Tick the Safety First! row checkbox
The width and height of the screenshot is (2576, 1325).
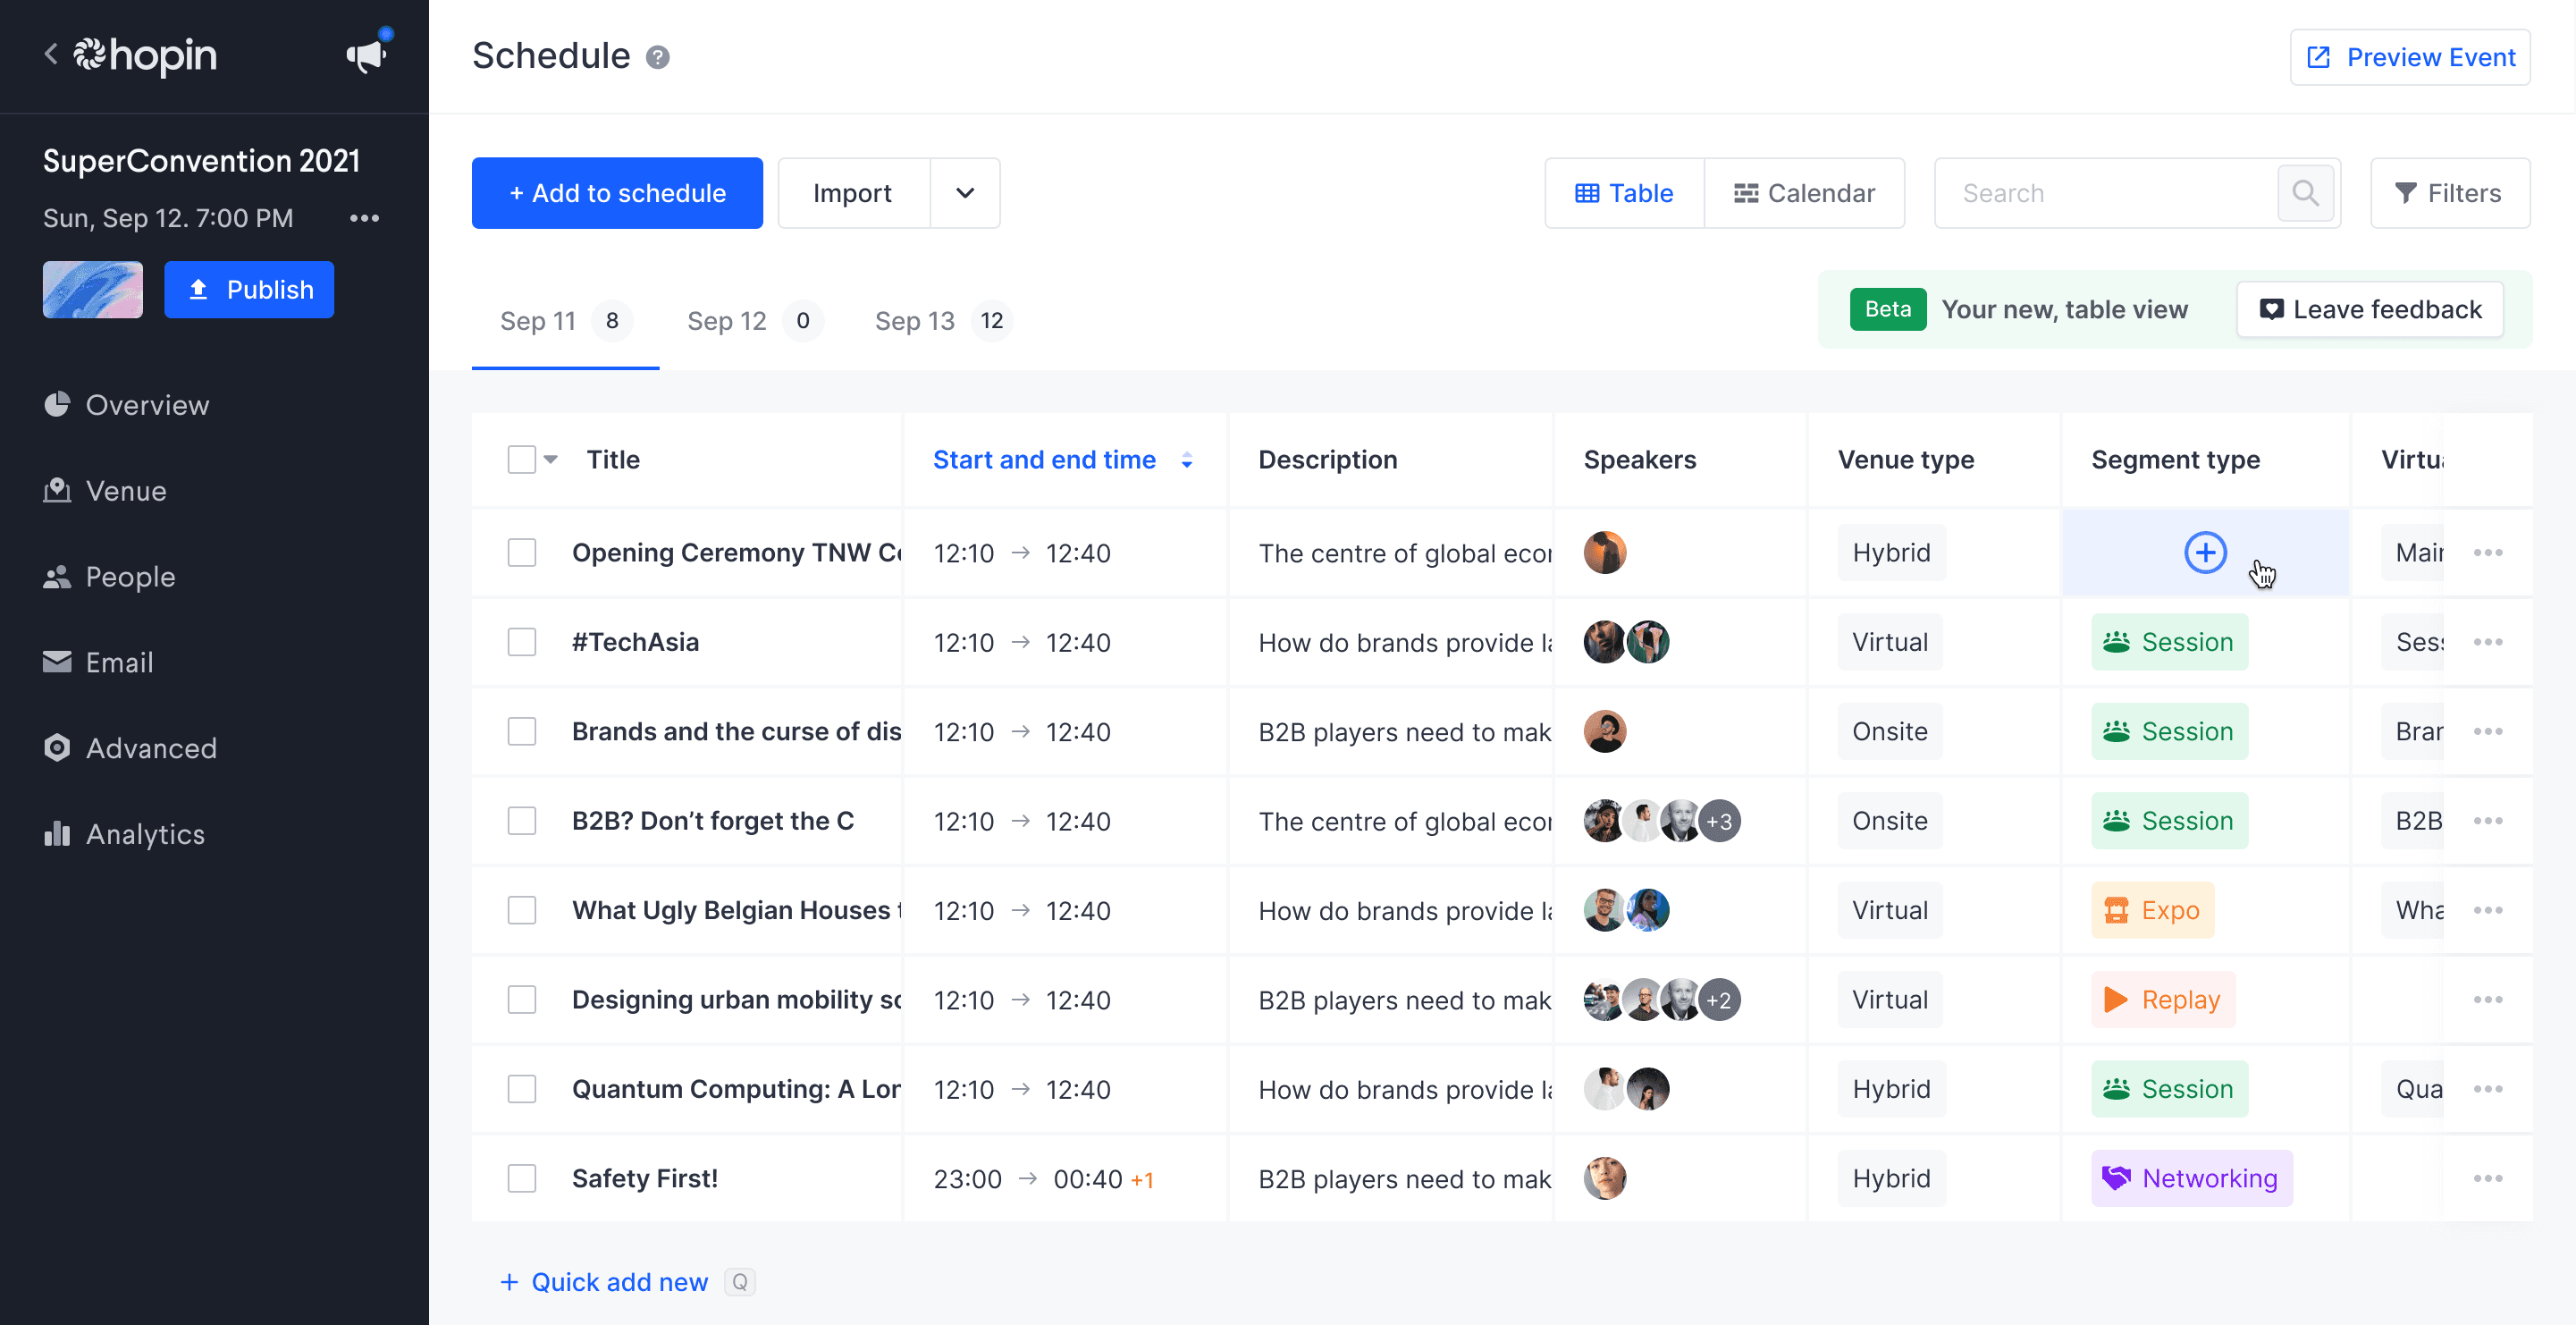(522, 1179)
